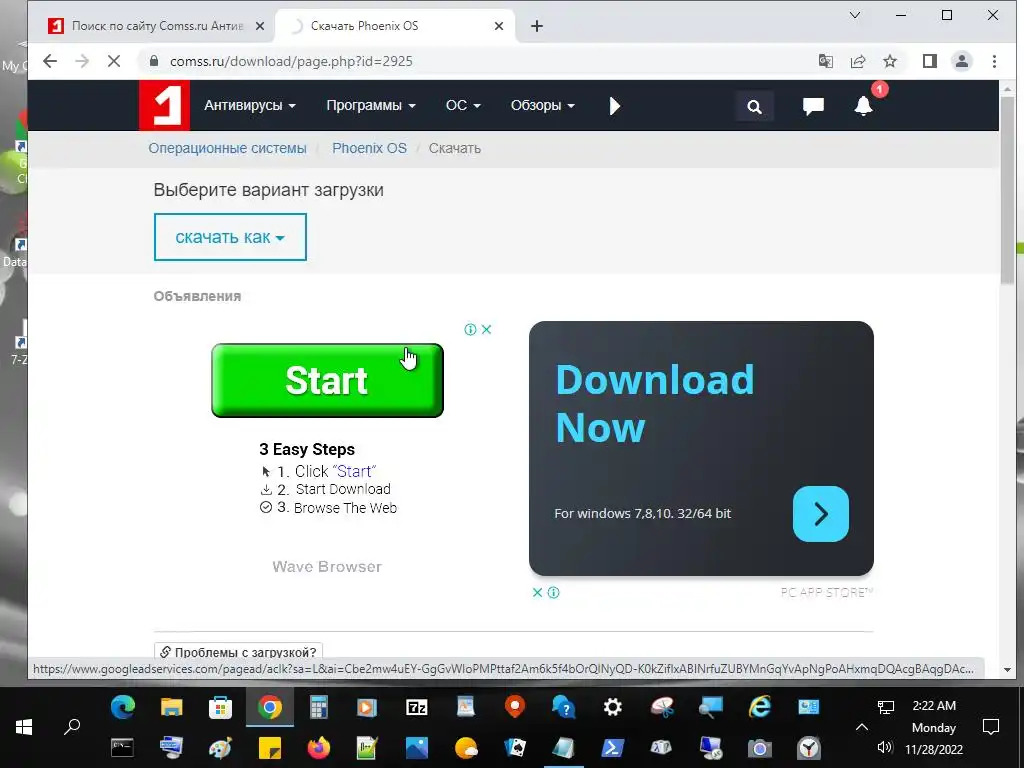
Task: Open the Chrome profile avatar
Action: (x=961, y=61)
